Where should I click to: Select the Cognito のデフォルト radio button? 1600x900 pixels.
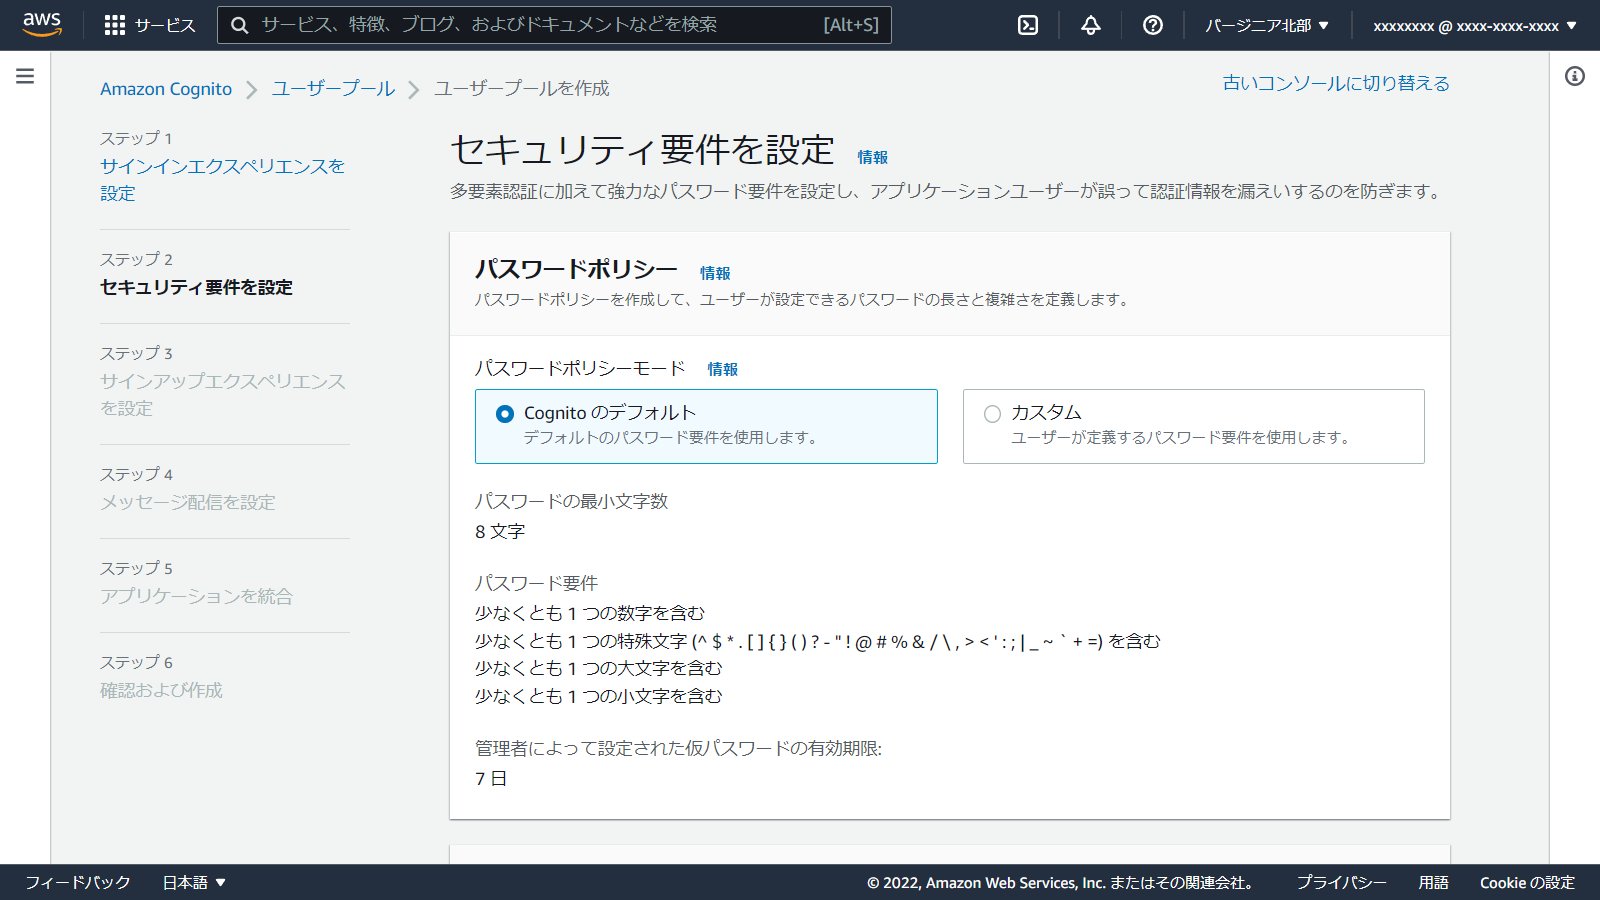click(x=505, y=413)
